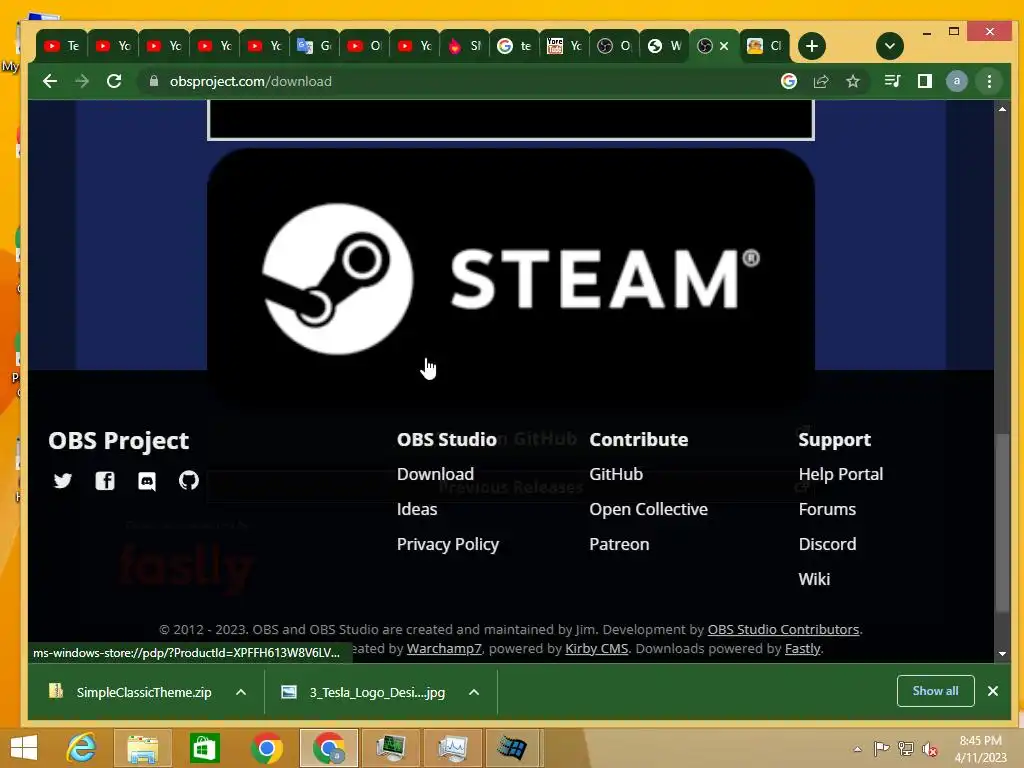Open the Privacy Policy link
Image resolution: width=1024 pixels, height=768 pixels.
coord(447,544)
